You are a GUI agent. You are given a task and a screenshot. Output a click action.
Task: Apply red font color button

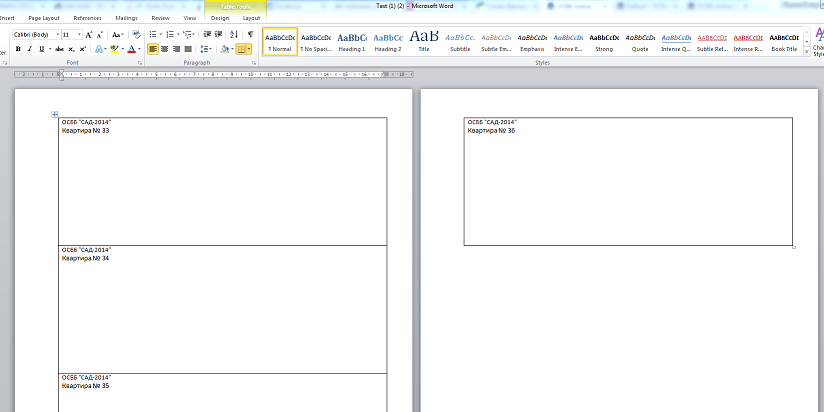pos(130,48)
